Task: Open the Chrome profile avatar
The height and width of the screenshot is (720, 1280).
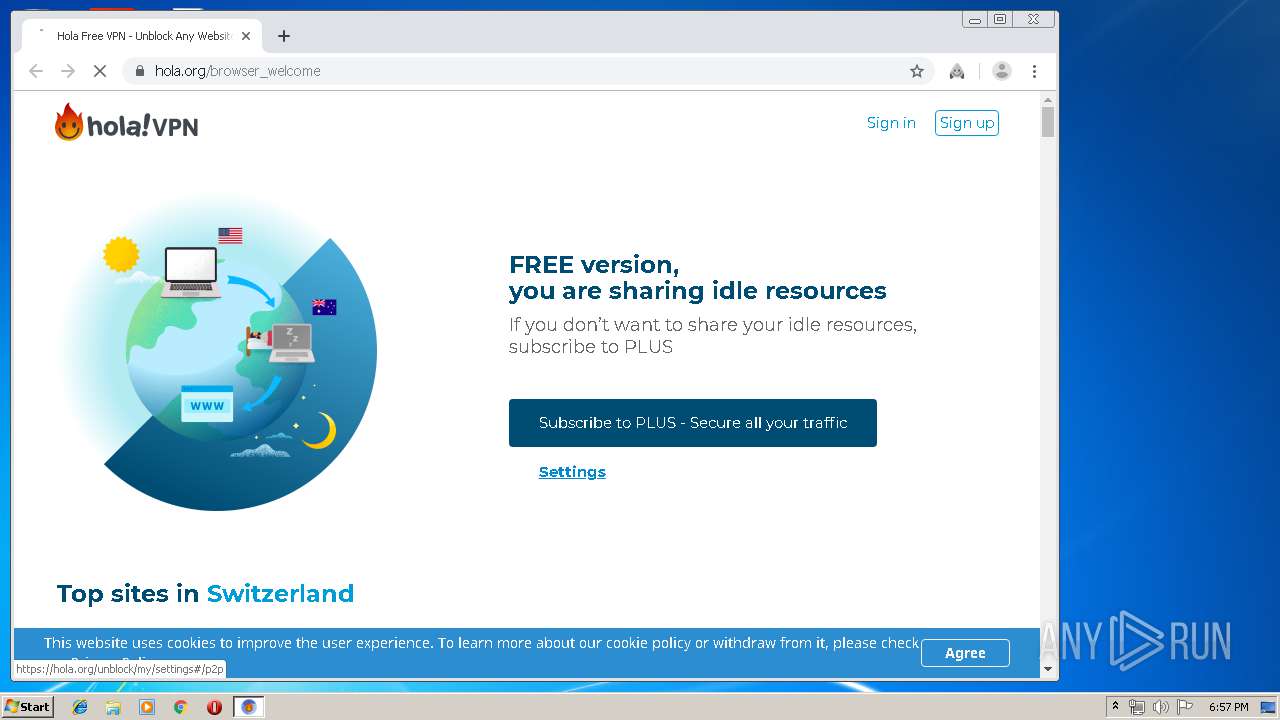Action: point(1001,71)
